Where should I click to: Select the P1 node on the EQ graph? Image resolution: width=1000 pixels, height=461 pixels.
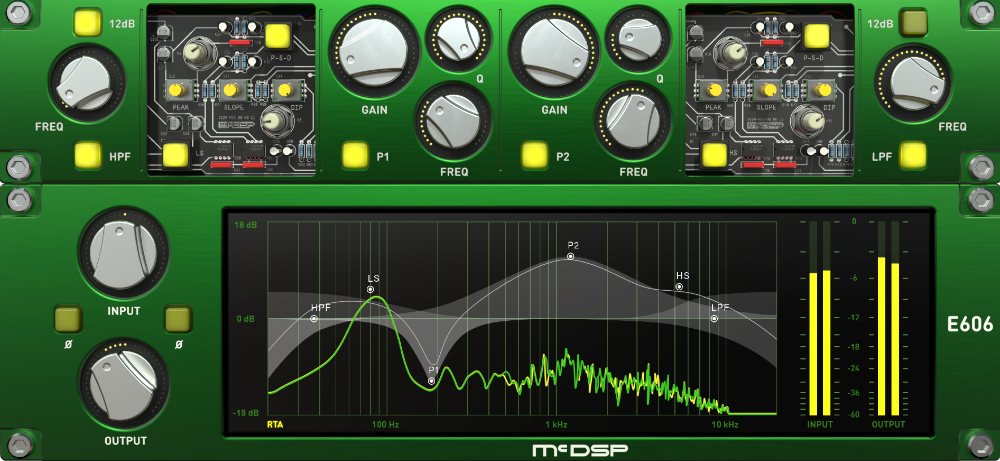(432, 381)
